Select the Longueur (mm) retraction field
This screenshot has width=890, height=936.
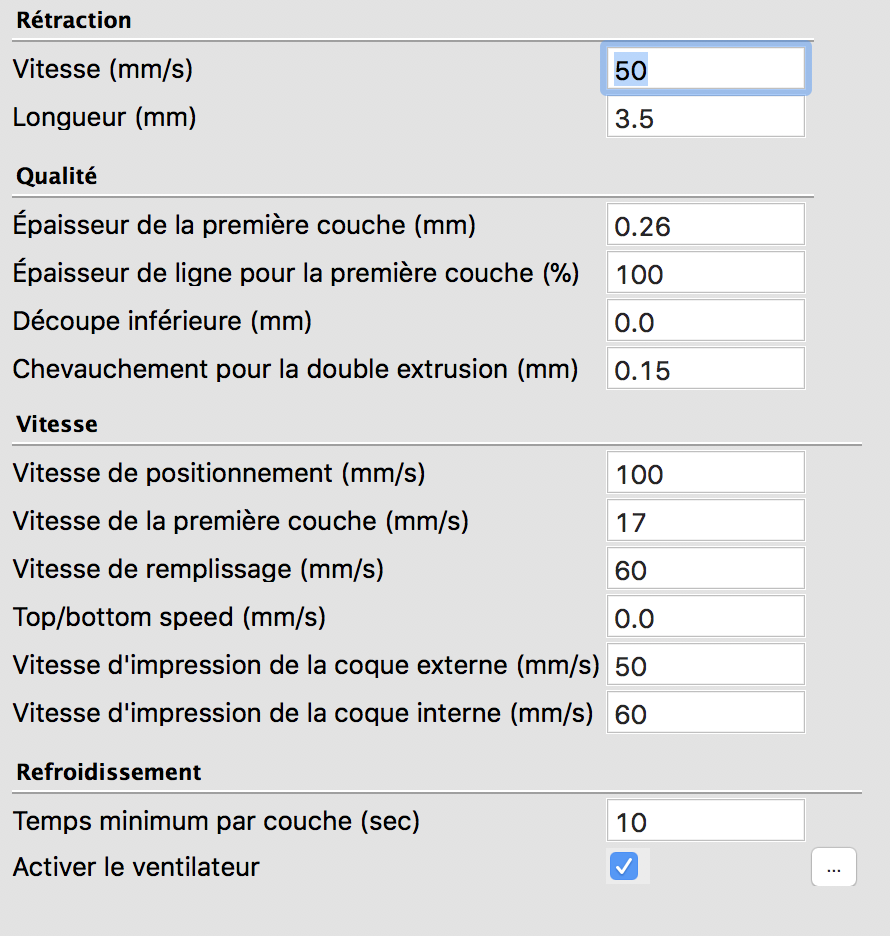coord(705,118)
